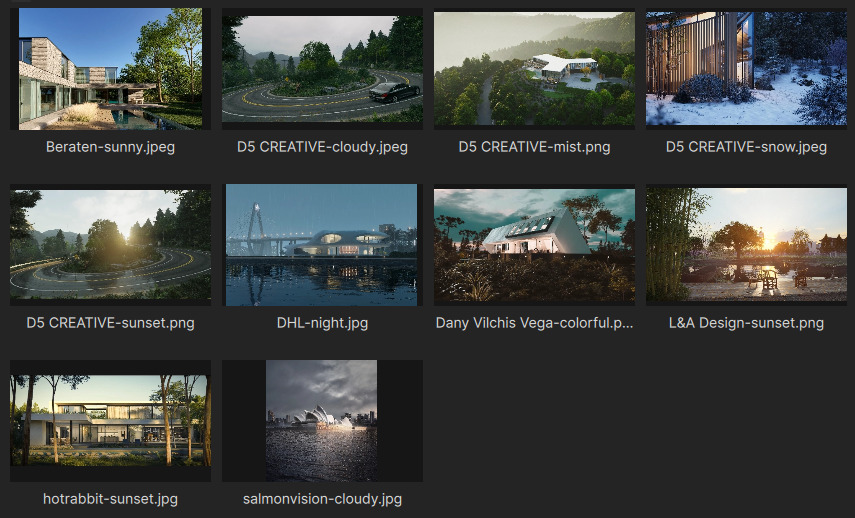This screenshot has width=855, height=518.
Task: Open the hotrabbit-sunset modern house thumbnail
Action: [110, 420]
